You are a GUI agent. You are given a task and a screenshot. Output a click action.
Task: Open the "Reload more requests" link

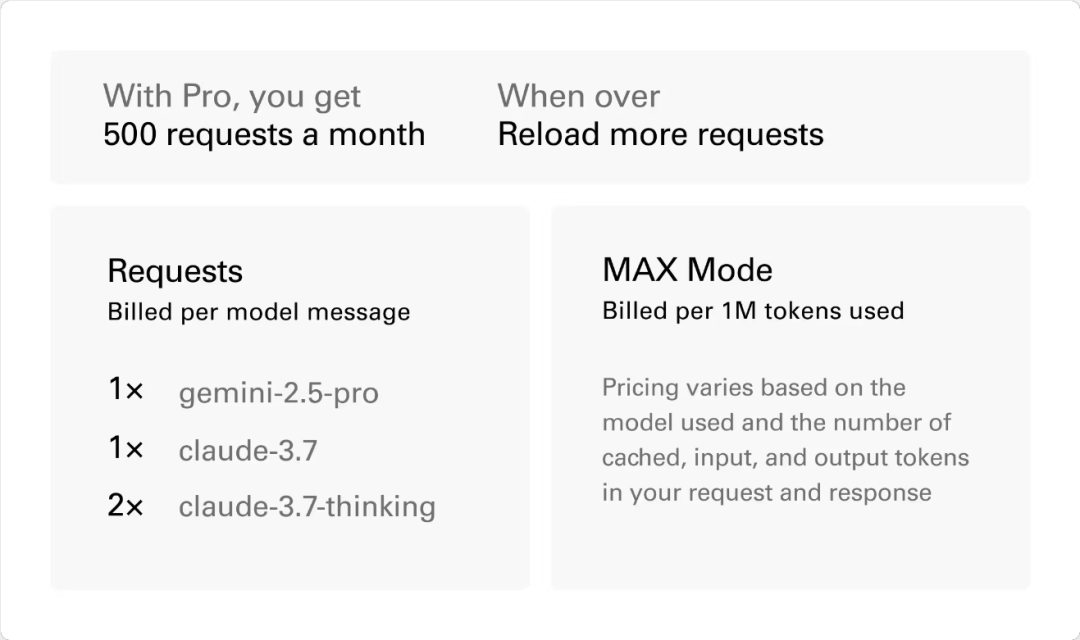point(660,135)
